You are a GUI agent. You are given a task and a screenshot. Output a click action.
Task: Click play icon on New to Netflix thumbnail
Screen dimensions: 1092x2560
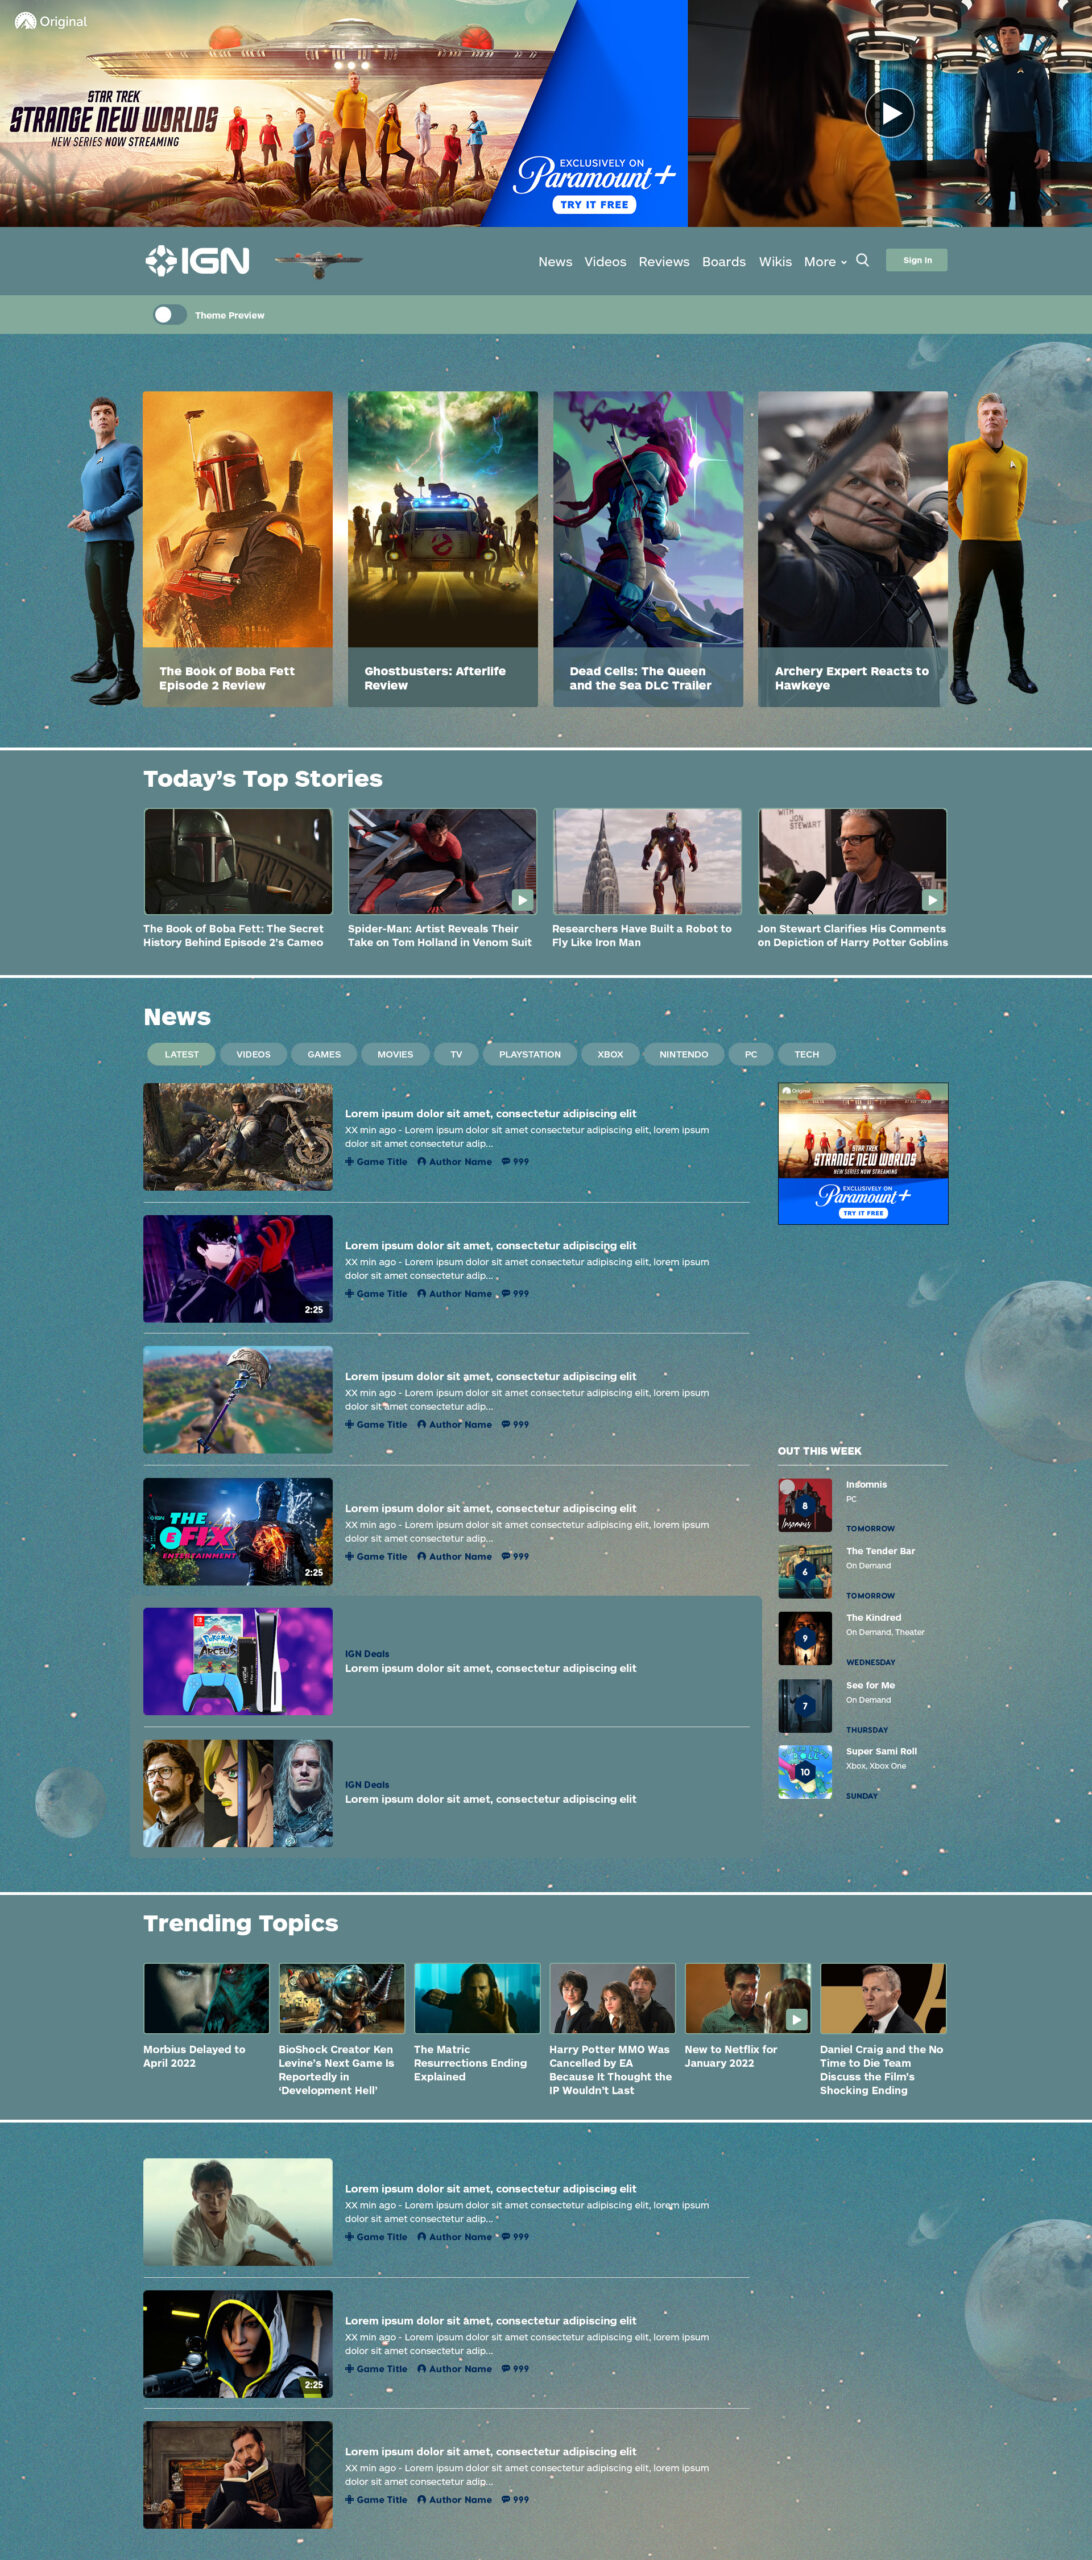[x=796, y=2019]
